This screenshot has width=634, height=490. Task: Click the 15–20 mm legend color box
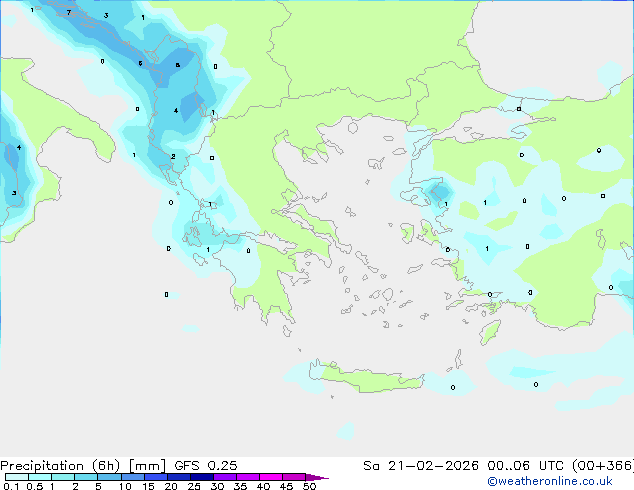tap(155, 477)
